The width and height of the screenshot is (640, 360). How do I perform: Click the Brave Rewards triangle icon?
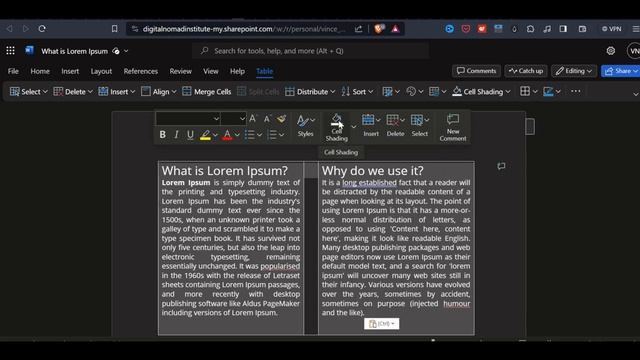pyautogui.click(x=395, y=29)
